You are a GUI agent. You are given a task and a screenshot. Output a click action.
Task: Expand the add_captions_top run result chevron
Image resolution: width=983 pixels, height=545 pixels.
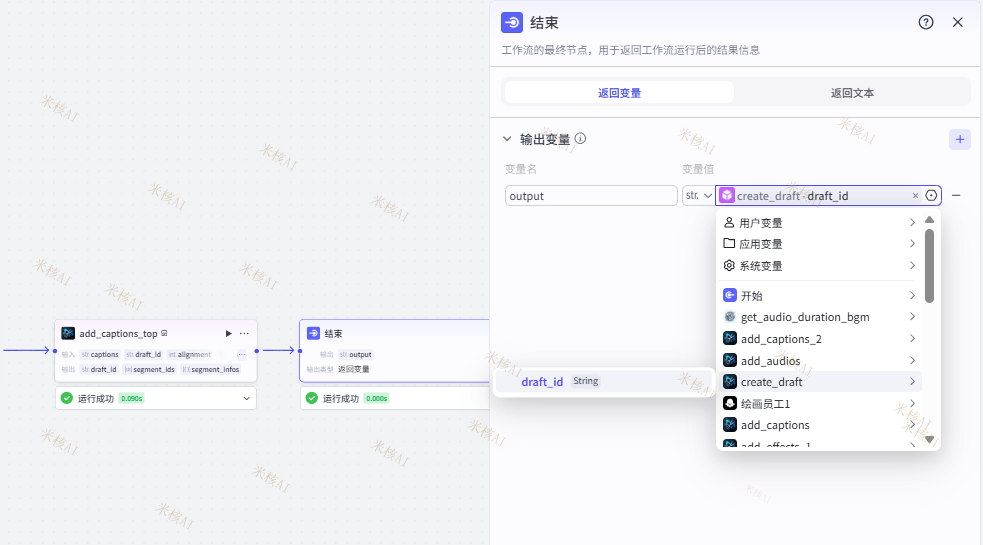click(247, 398)
